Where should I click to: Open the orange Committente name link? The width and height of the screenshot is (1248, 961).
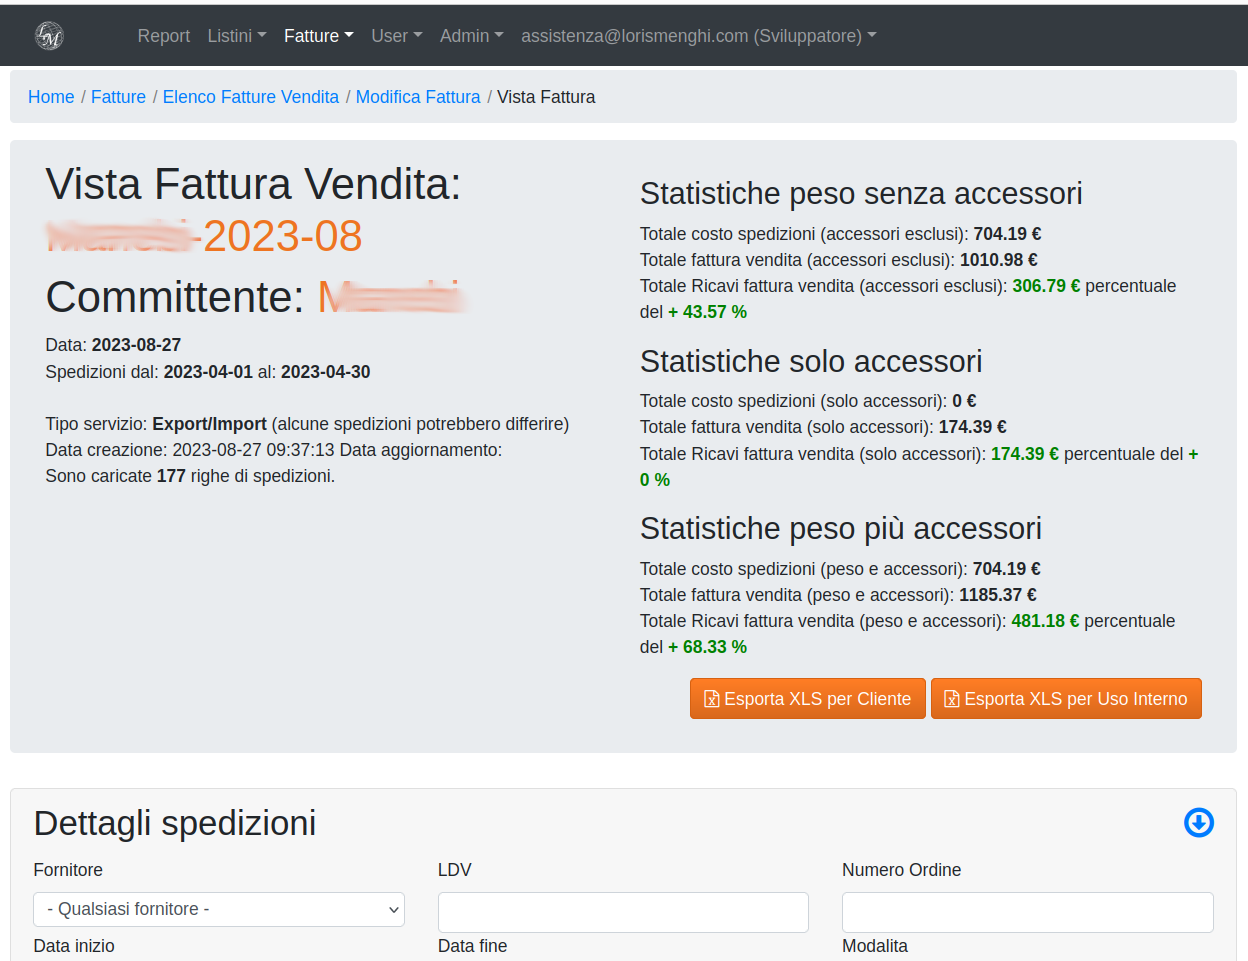(390, 297)
